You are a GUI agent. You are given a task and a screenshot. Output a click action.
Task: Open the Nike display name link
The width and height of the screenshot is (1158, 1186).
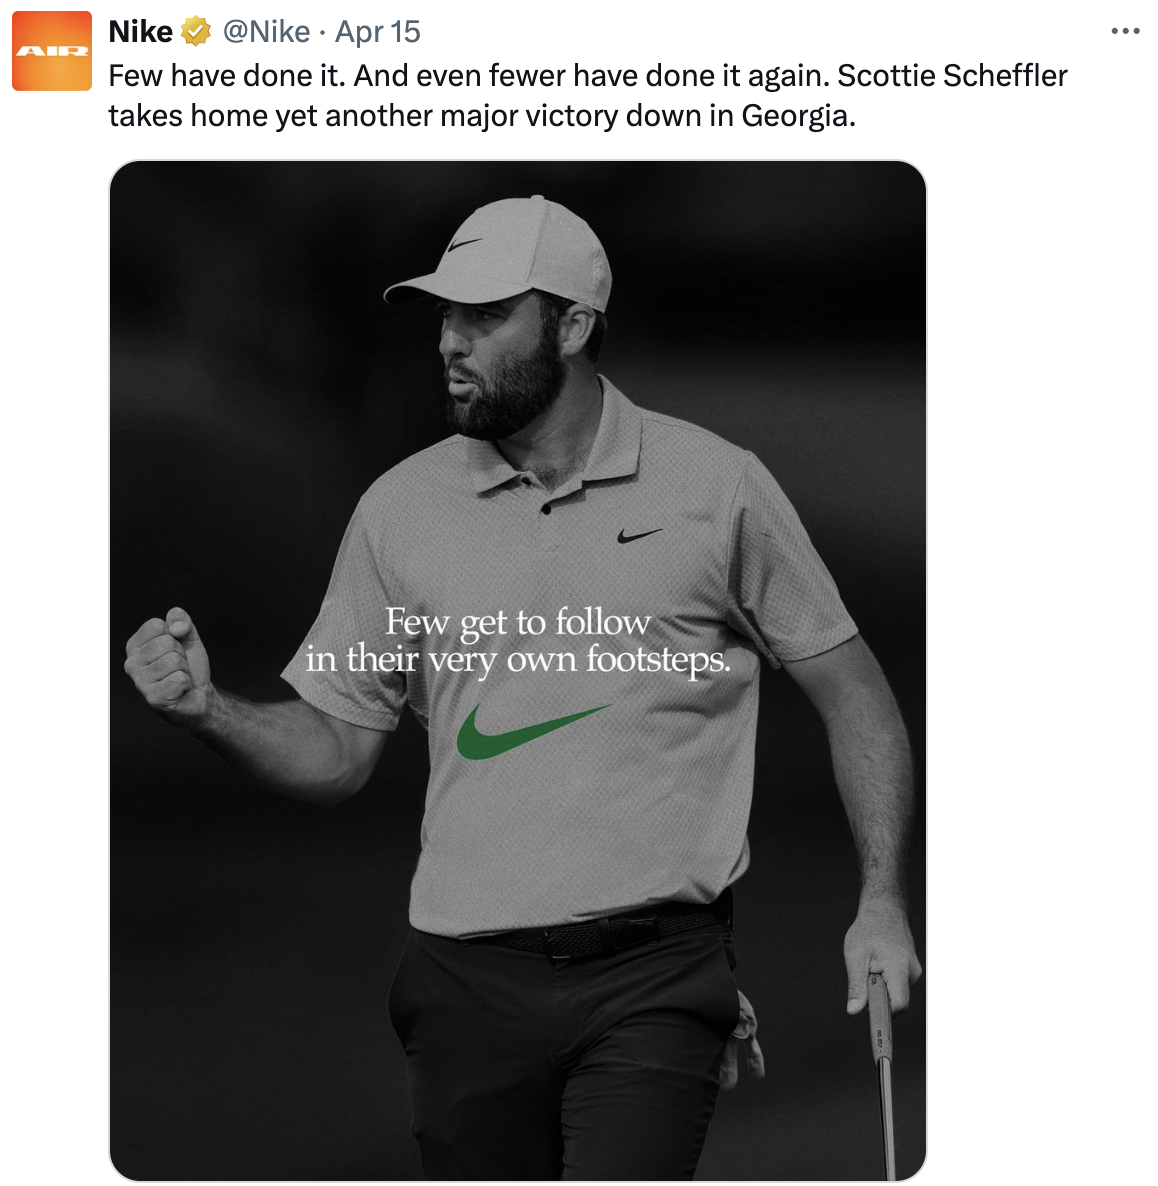141,32
